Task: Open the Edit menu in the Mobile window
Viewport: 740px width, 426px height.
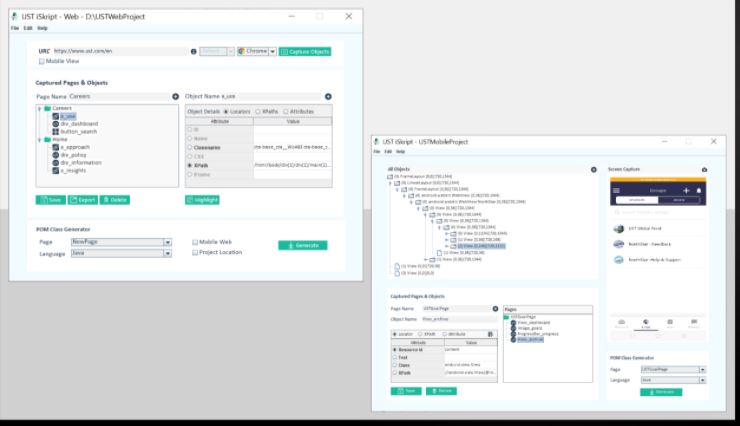Action: [x=388, y=152]
